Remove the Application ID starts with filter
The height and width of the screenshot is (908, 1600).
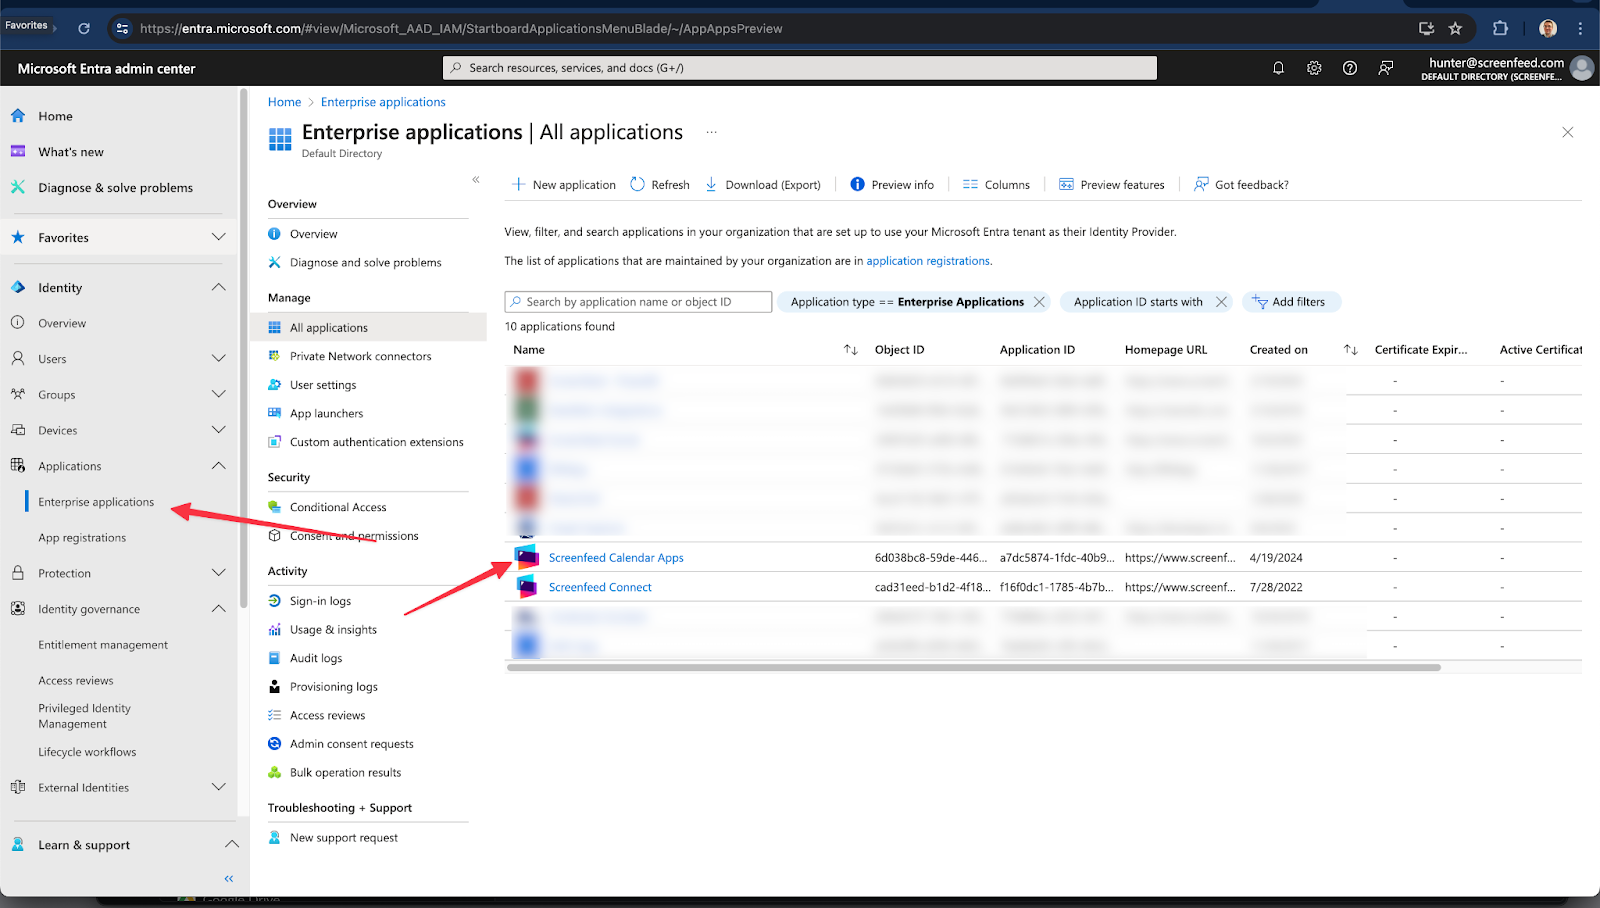click(1221, 302)
